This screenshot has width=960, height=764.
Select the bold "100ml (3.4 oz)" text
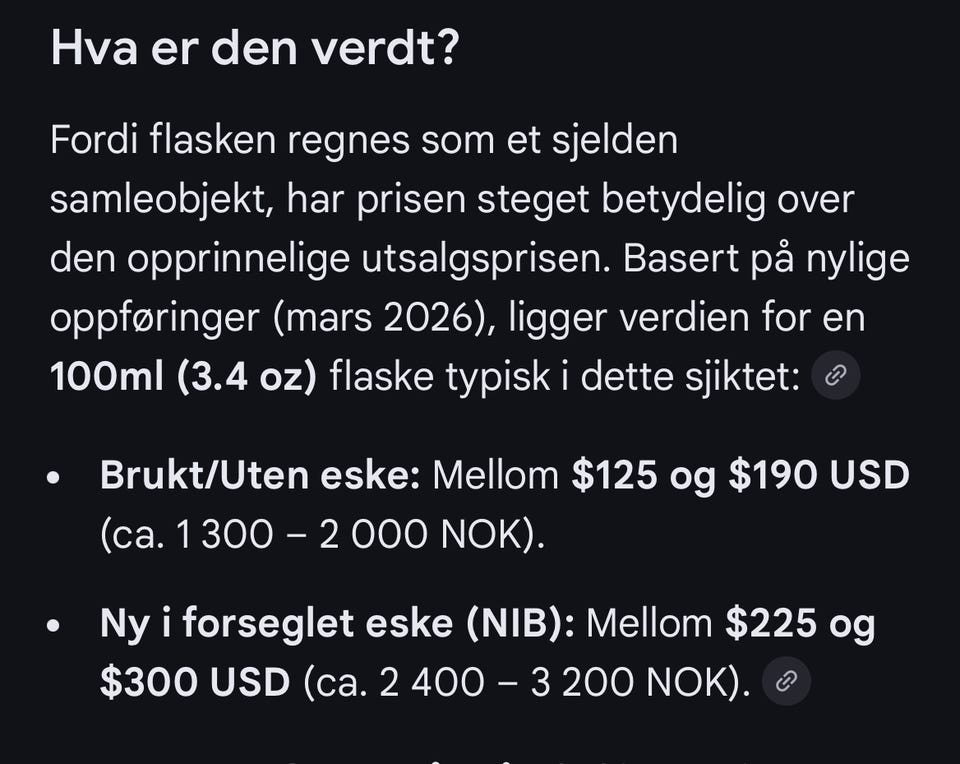click(x=184, y=376)
